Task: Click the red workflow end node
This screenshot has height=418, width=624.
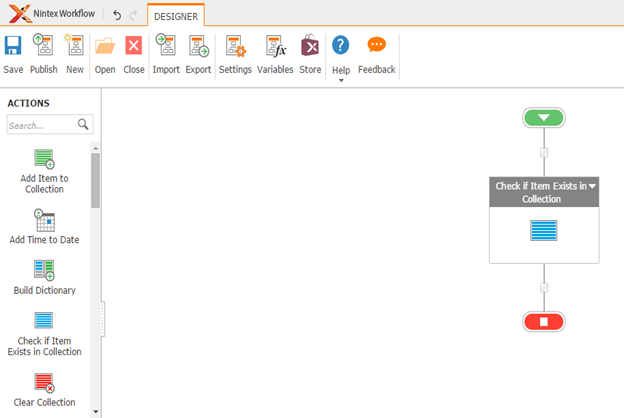Action: (544, 322)
